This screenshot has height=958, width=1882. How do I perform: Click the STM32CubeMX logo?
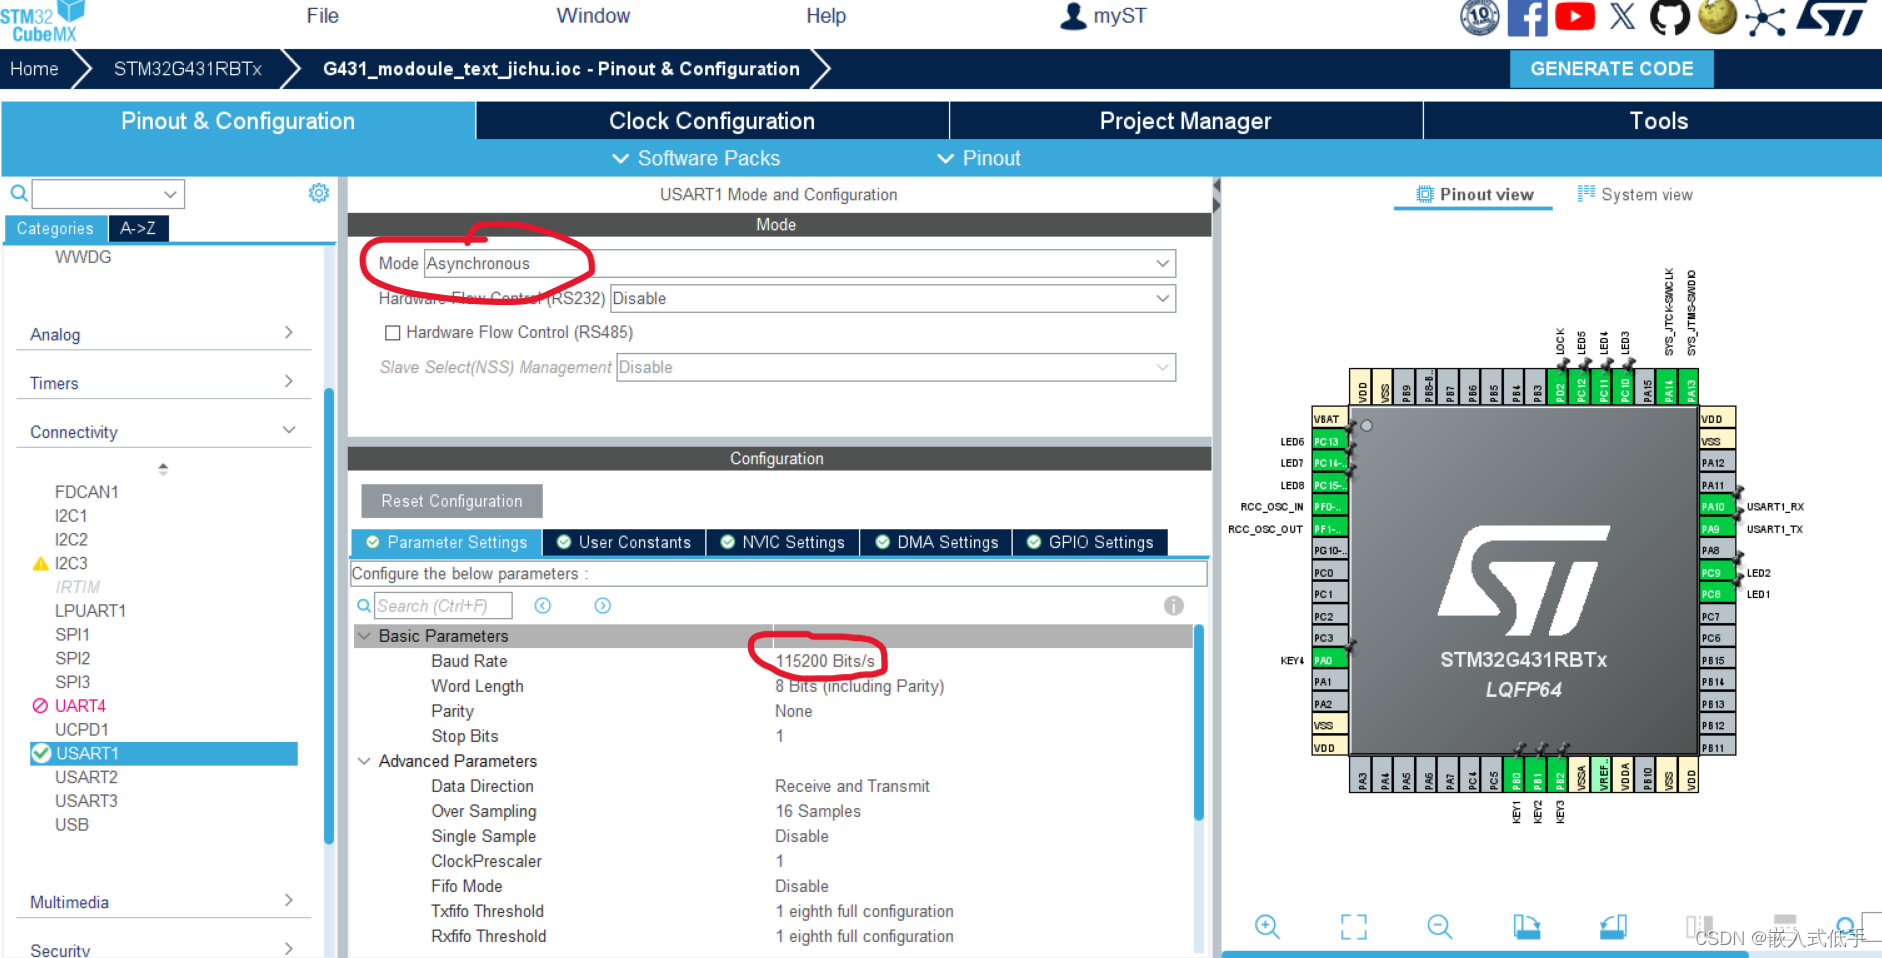tap(44, 22)
